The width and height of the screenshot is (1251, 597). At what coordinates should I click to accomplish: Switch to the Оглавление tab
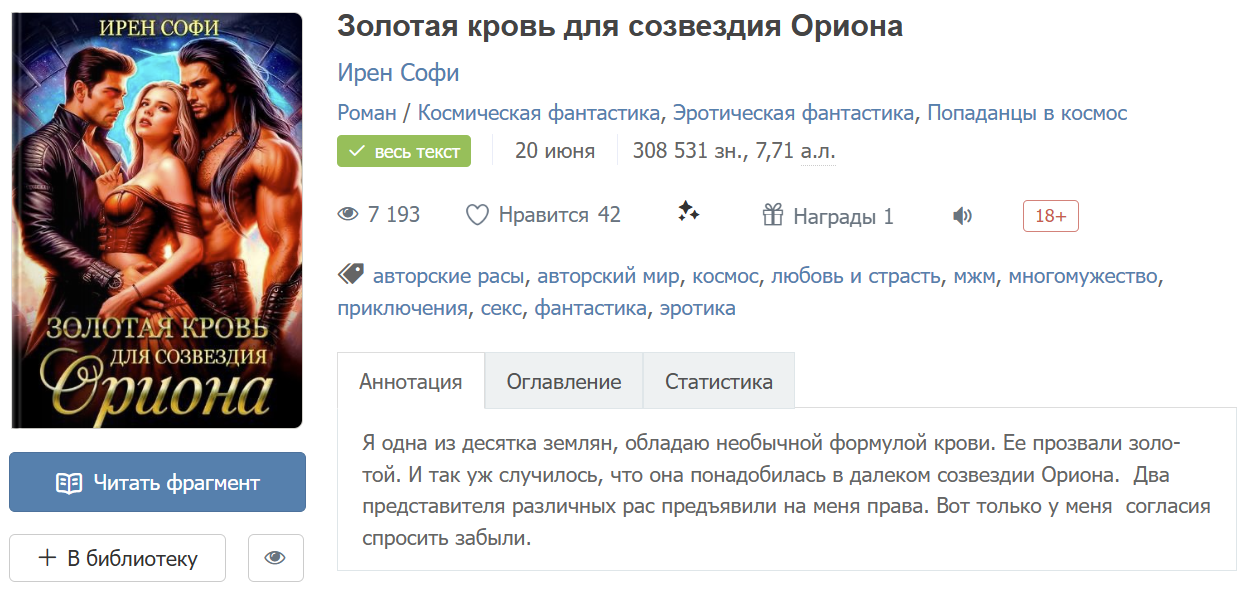564,381
